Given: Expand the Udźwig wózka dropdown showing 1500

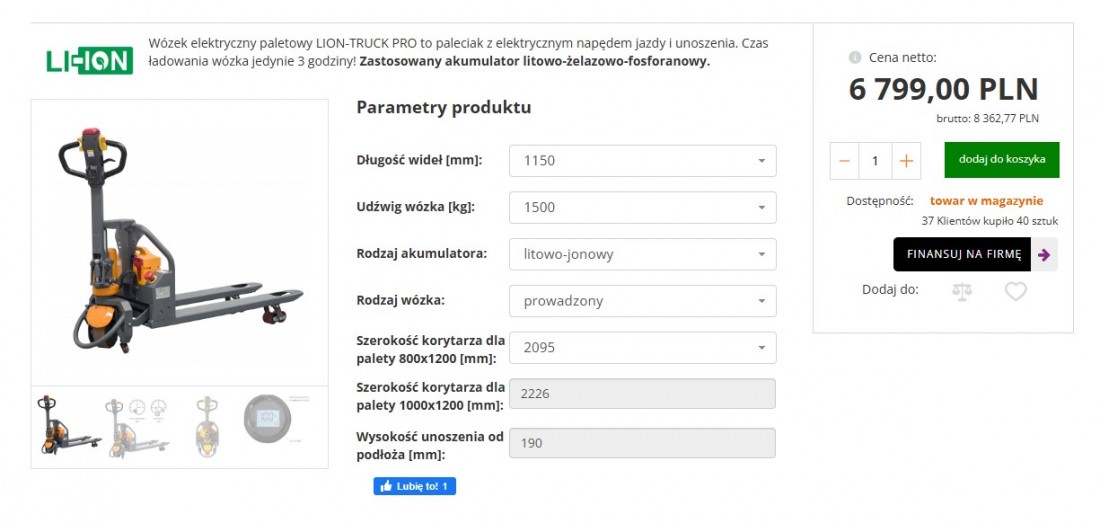Looking at the screenshot, I should point(643,208).
